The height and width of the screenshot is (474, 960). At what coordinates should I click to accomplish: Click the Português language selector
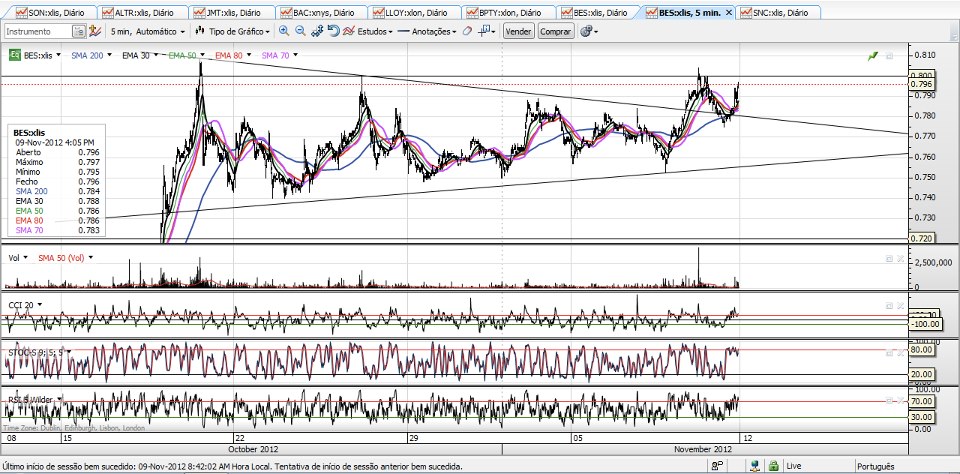(x=876, y=467)
